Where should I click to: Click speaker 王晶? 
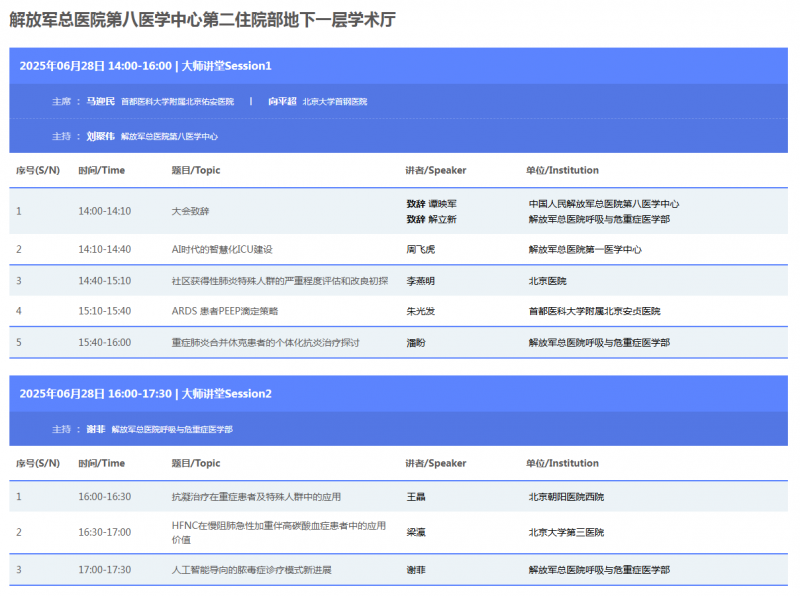click(416, 497)
